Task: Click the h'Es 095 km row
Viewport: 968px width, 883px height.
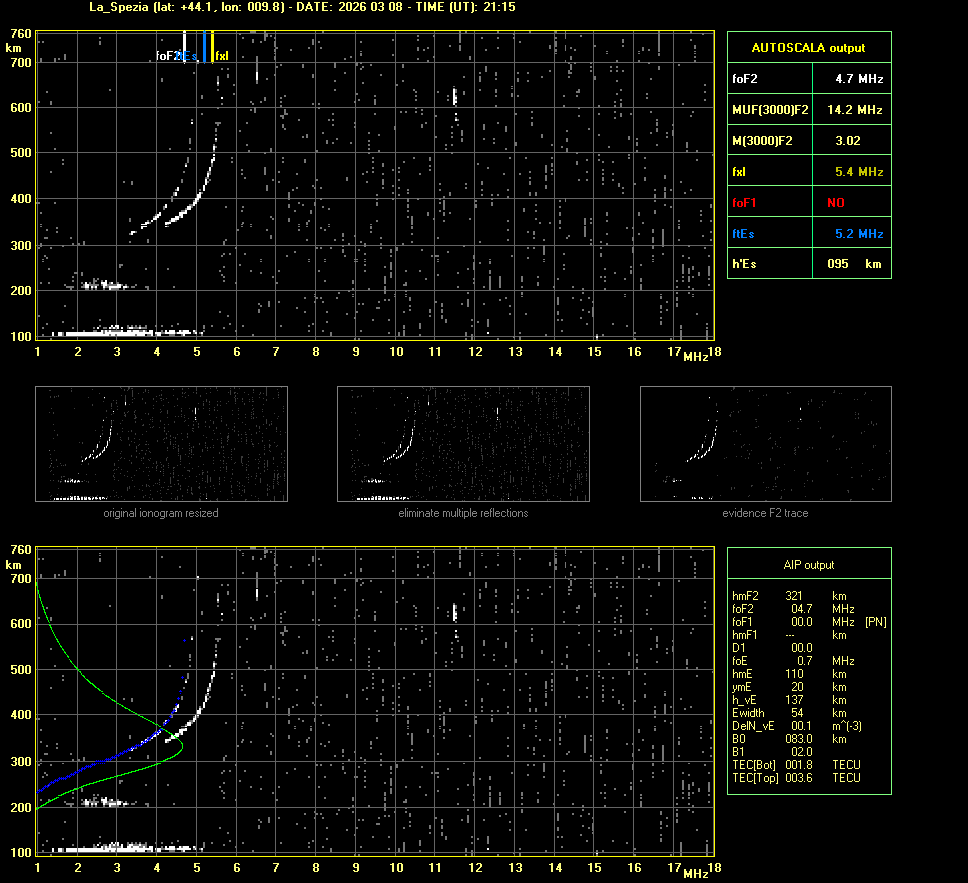Action: [808, 264]
